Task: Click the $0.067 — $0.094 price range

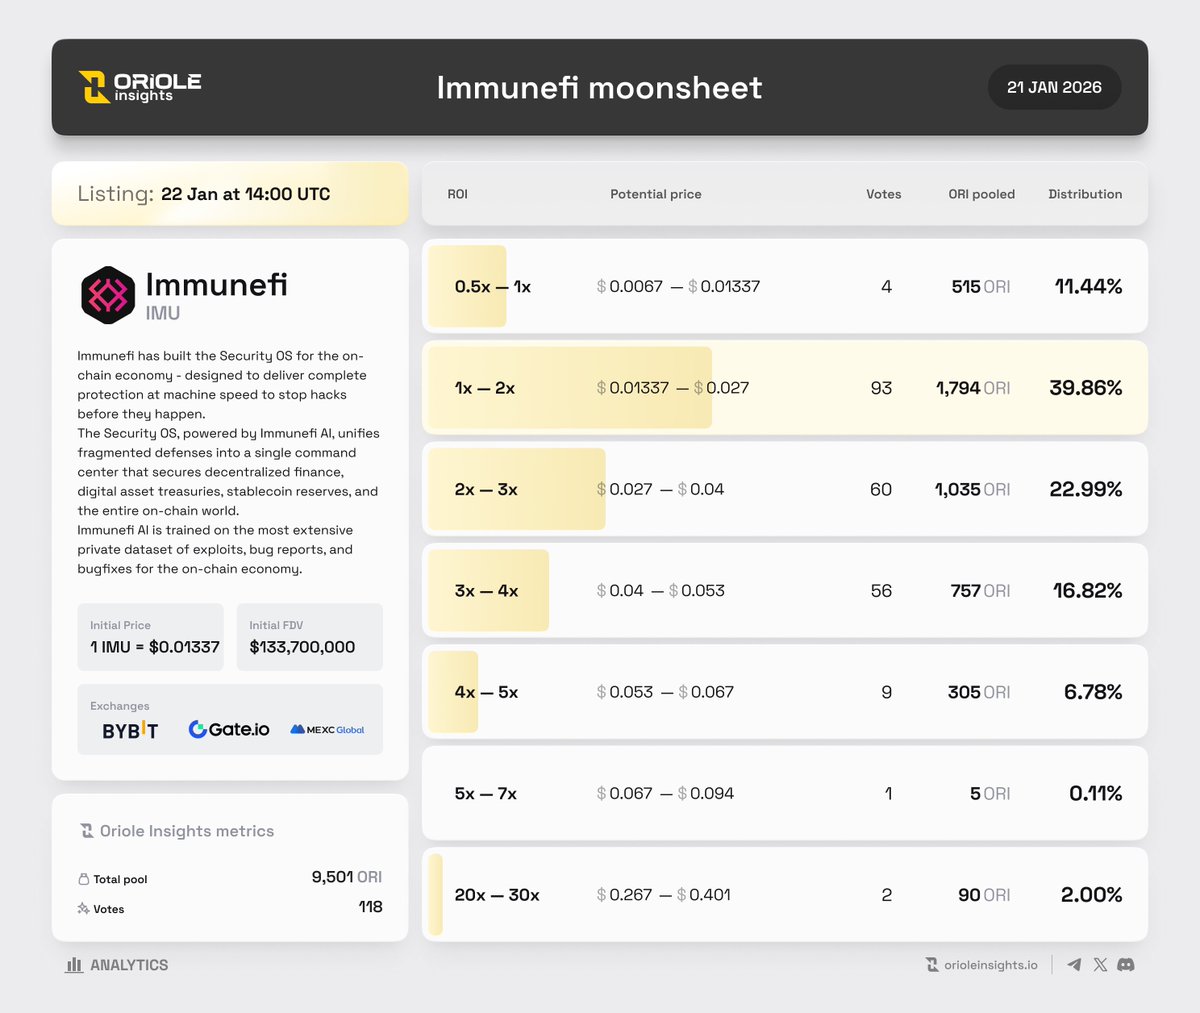Action: click(665, 794)
